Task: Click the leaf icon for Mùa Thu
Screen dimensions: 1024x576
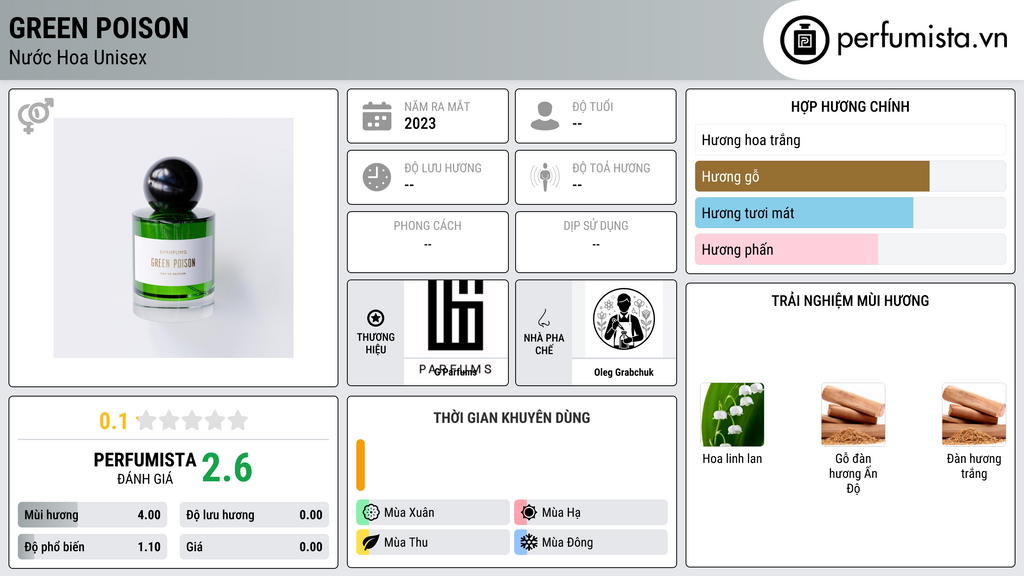Action: tap(371, 542)
